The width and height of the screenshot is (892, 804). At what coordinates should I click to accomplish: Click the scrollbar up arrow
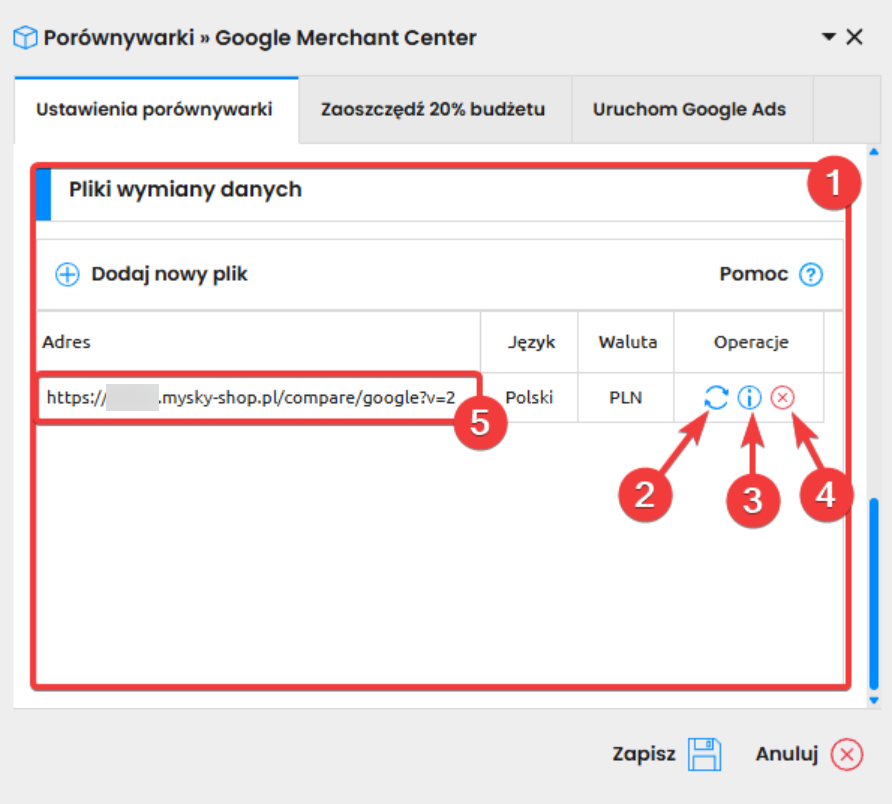pos(874,151)
